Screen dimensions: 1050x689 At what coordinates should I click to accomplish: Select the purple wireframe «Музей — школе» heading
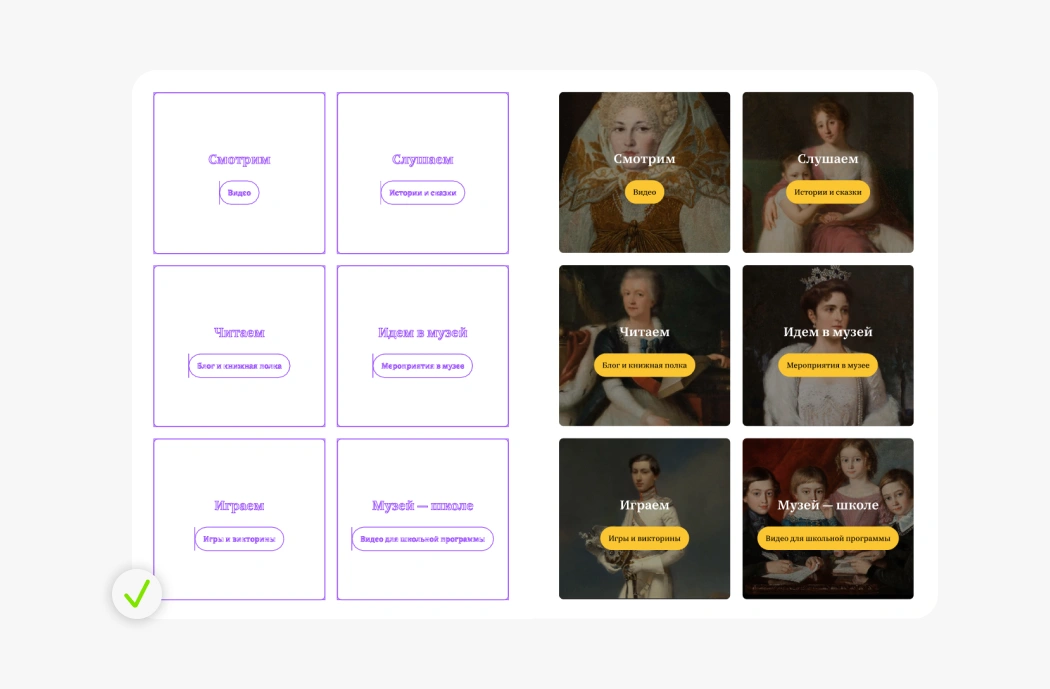click(x=423, y=506)
